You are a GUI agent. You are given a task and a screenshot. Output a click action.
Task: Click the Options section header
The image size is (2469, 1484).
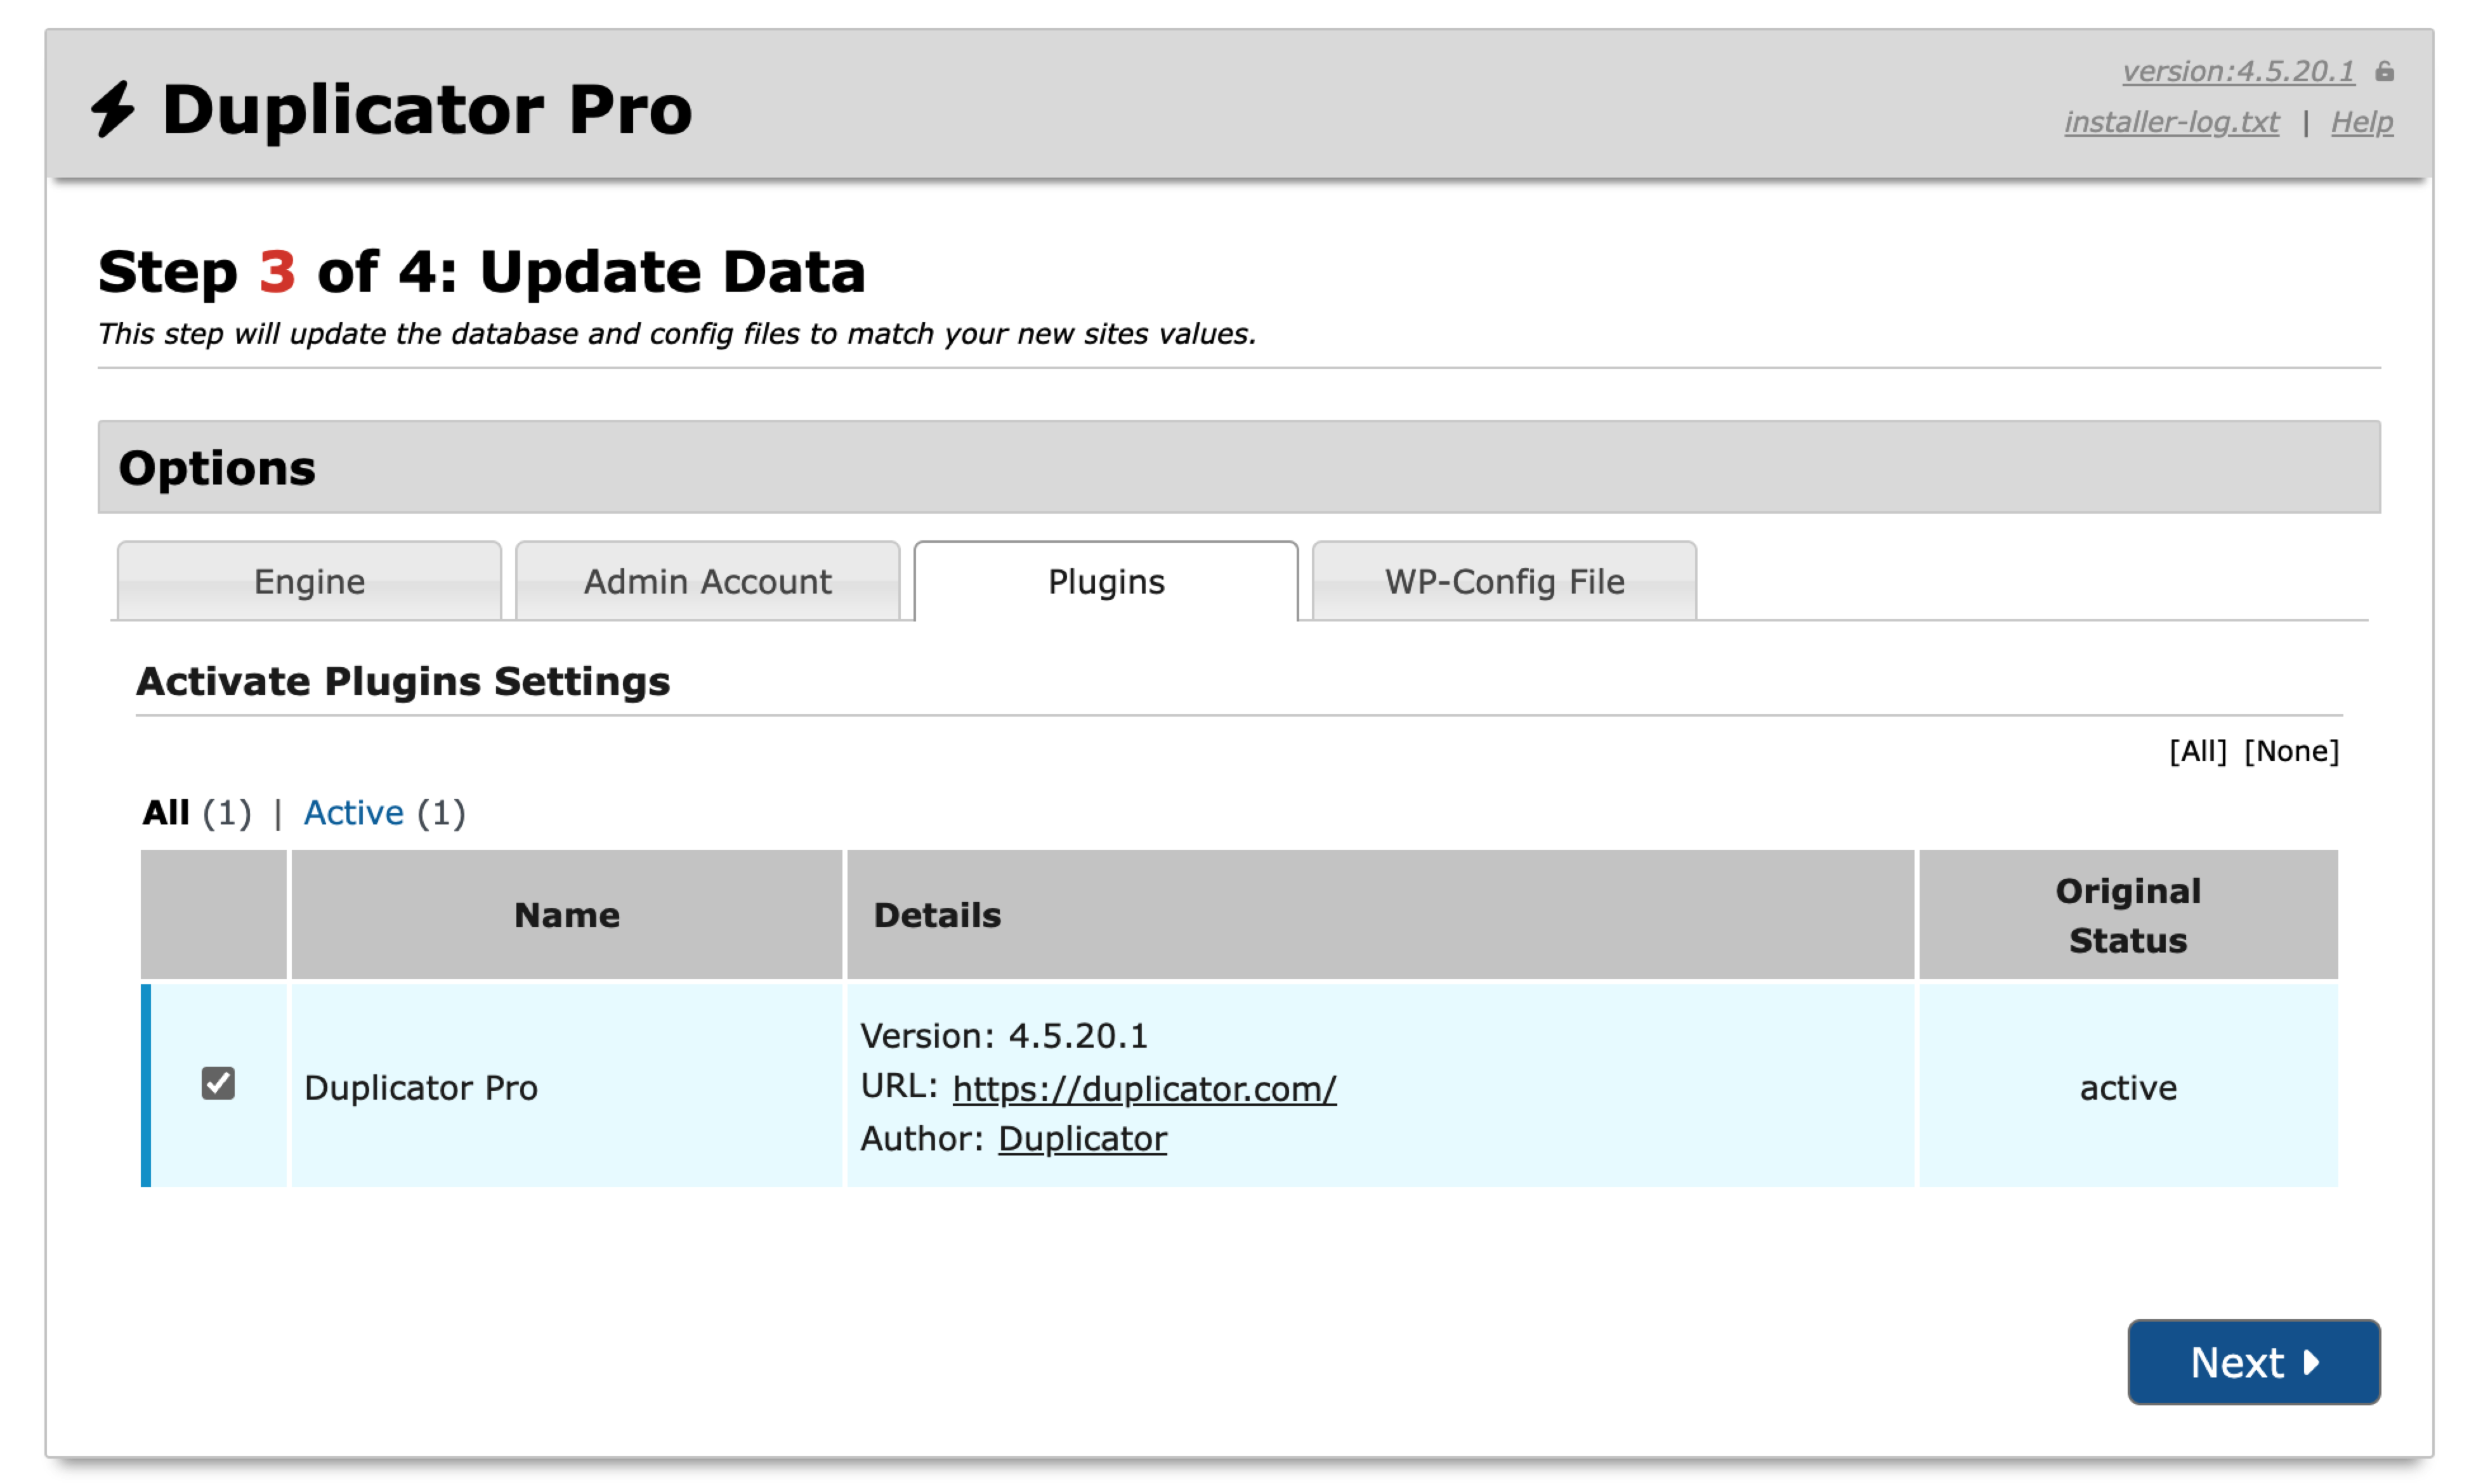(x=1238, y=467)
